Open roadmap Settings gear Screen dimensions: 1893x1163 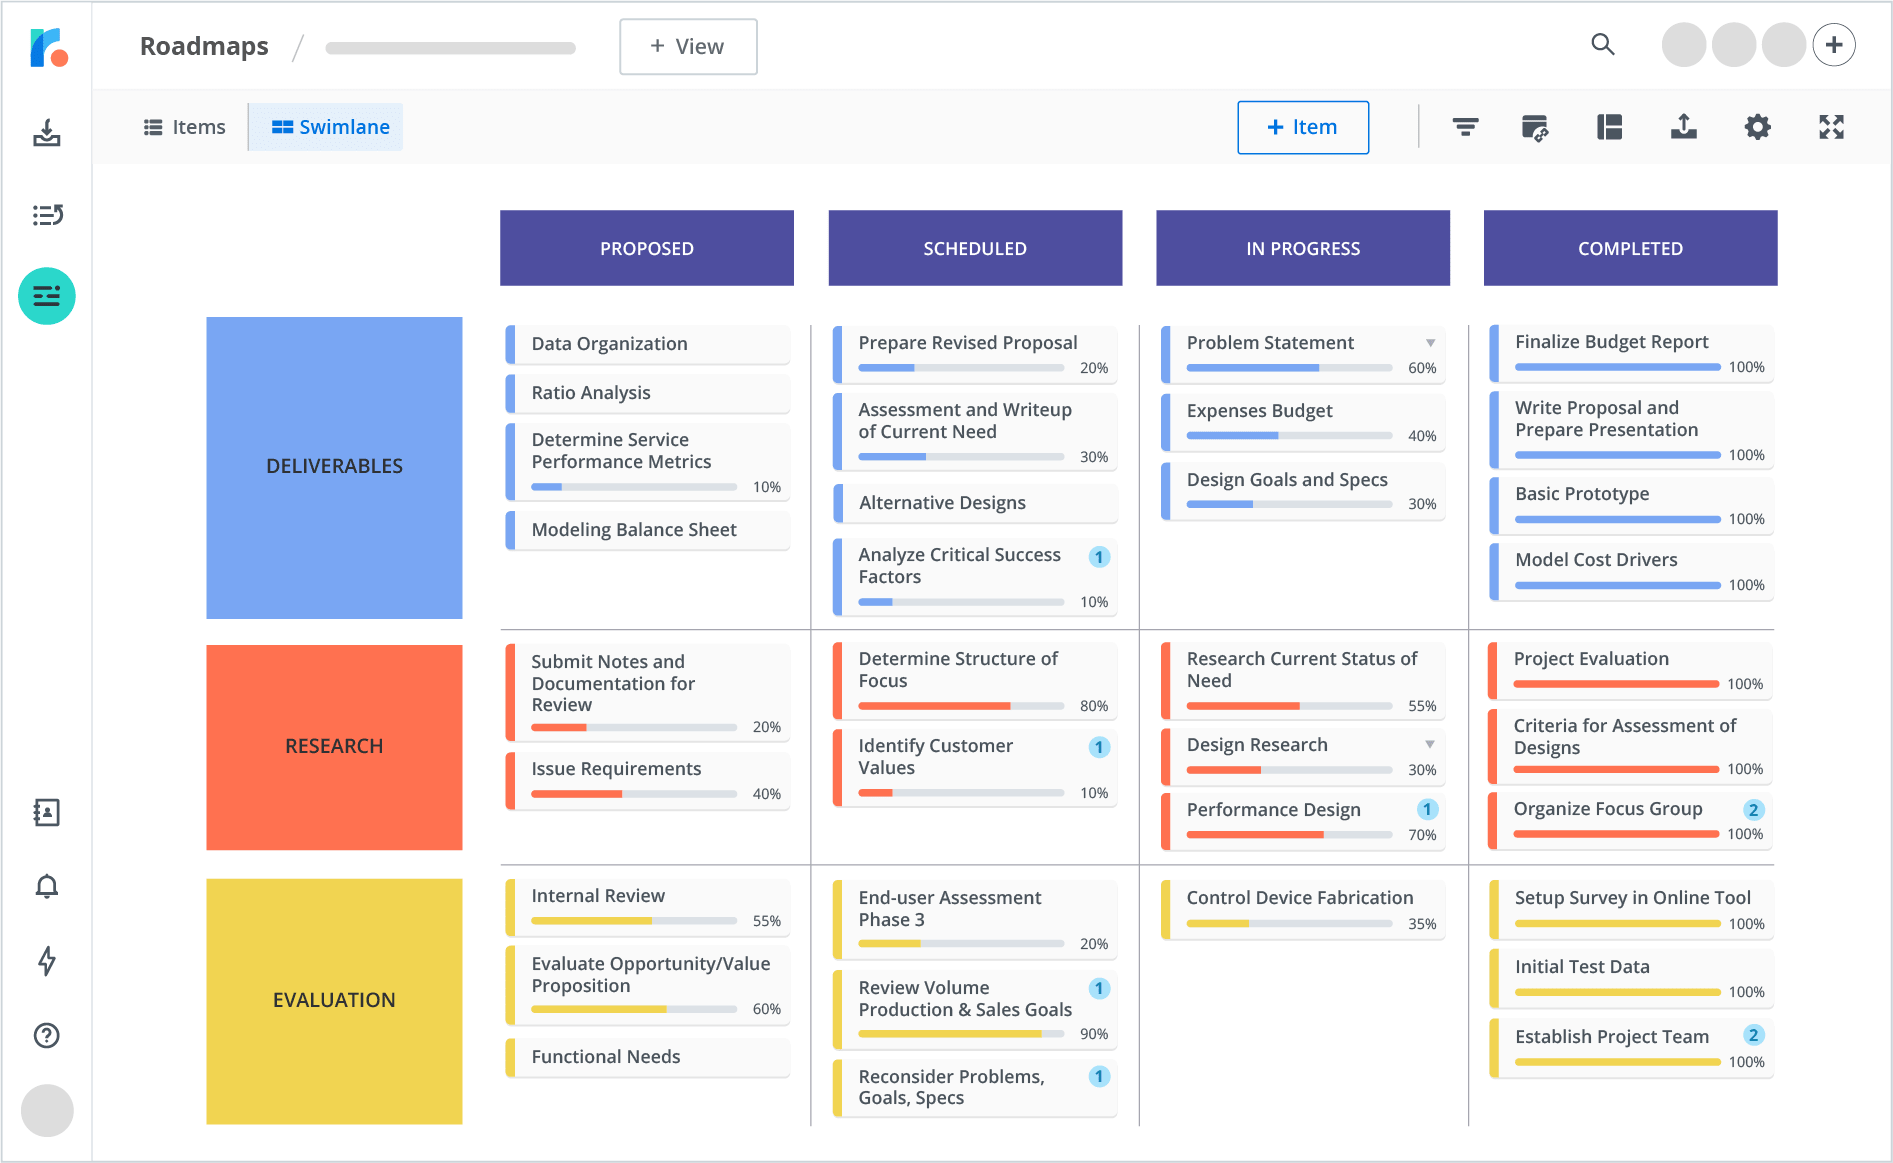tap(1758, 127)
